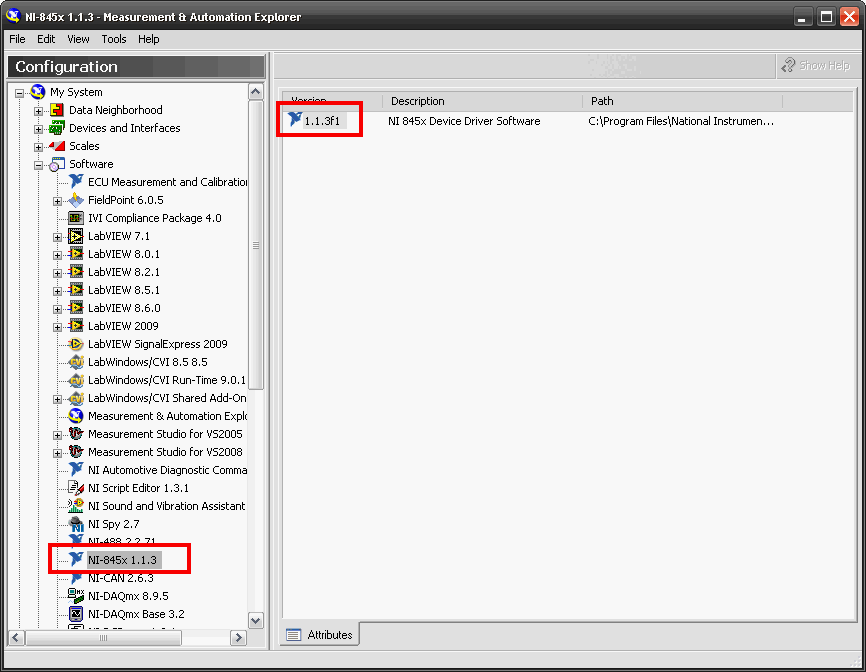Expand the Scales node
The width and height of the screenshot is (866, 672).
38,147
